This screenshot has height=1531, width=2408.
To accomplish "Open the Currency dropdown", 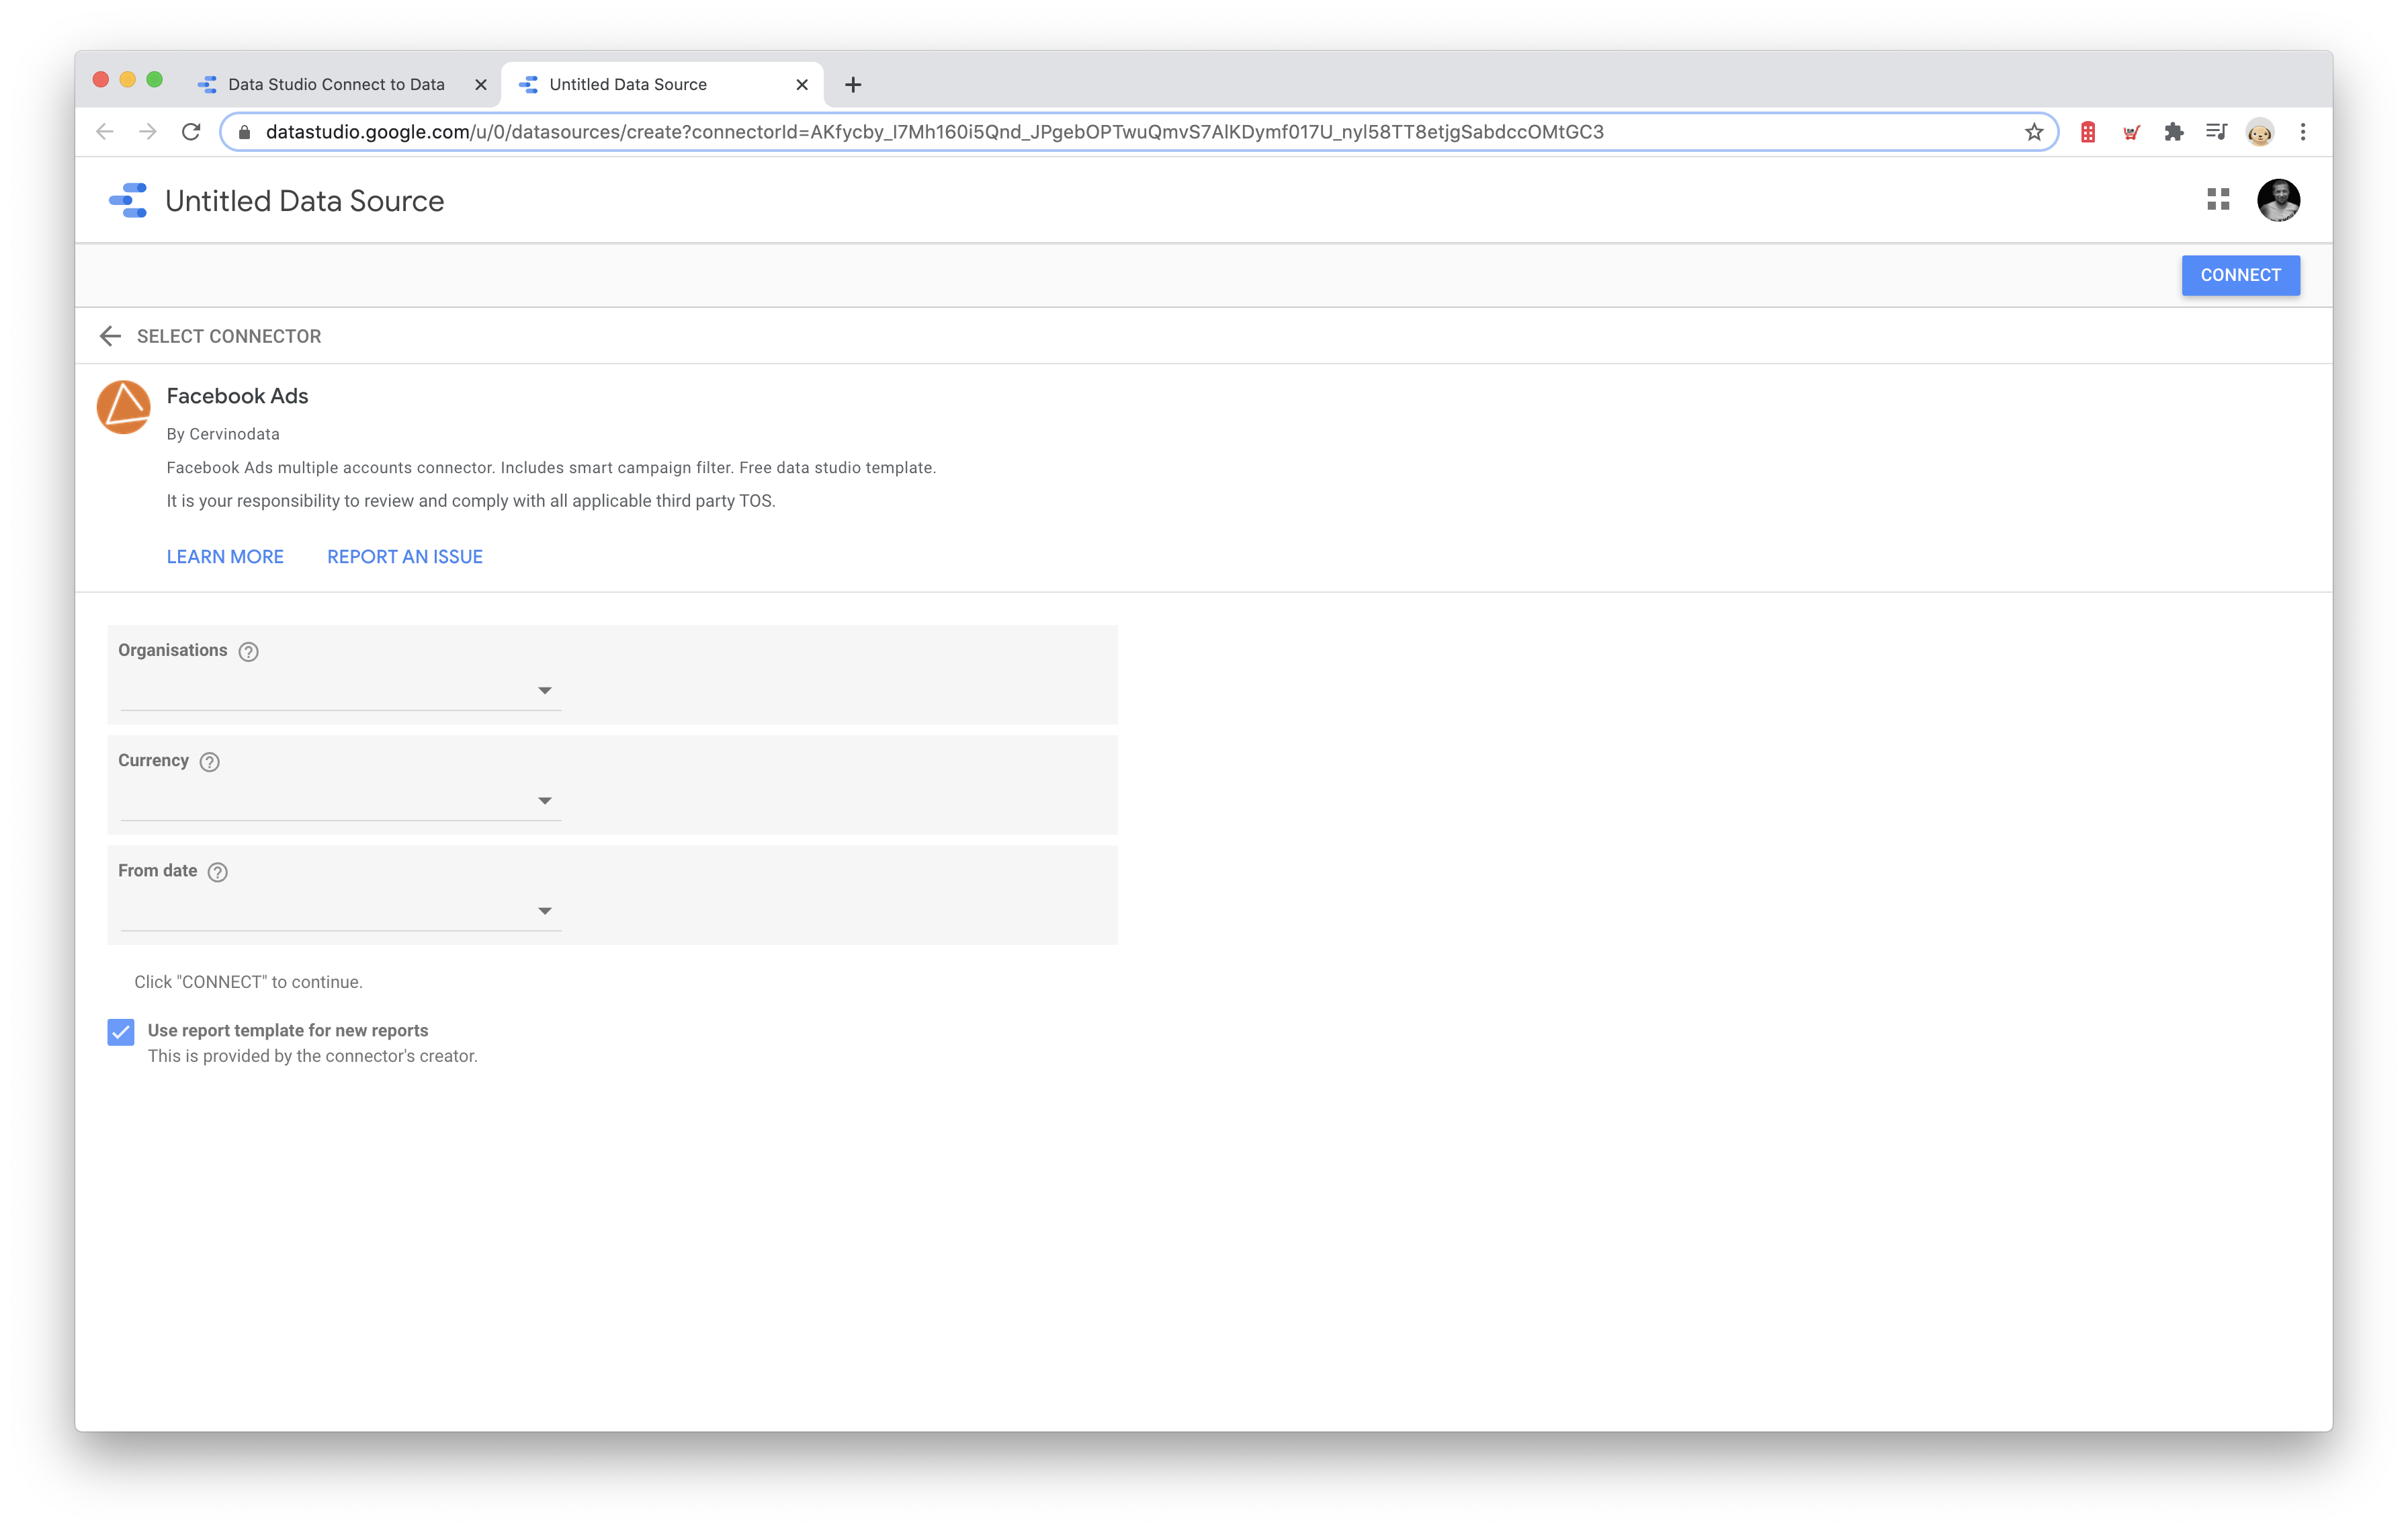I will (340, 801).
